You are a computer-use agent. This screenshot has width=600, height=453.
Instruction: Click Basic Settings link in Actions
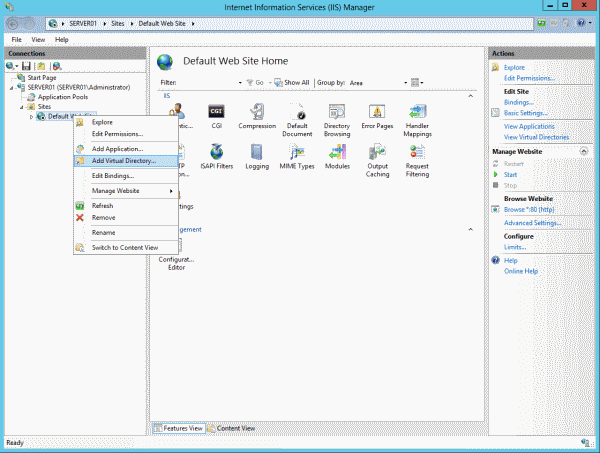(525, 113)
